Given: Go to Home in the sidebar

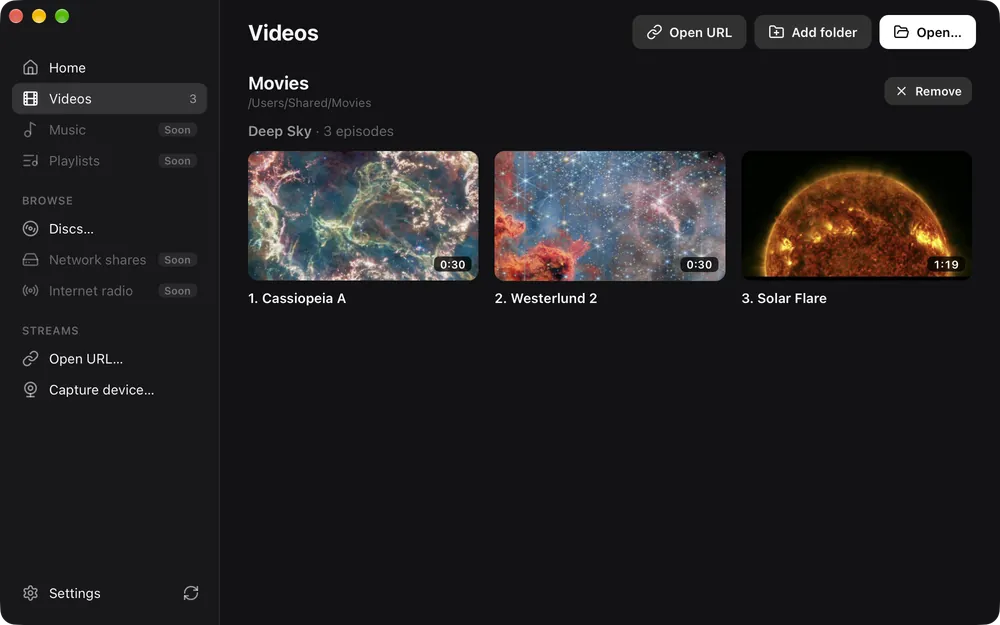Looking at the screenshot, I should 109,68.
